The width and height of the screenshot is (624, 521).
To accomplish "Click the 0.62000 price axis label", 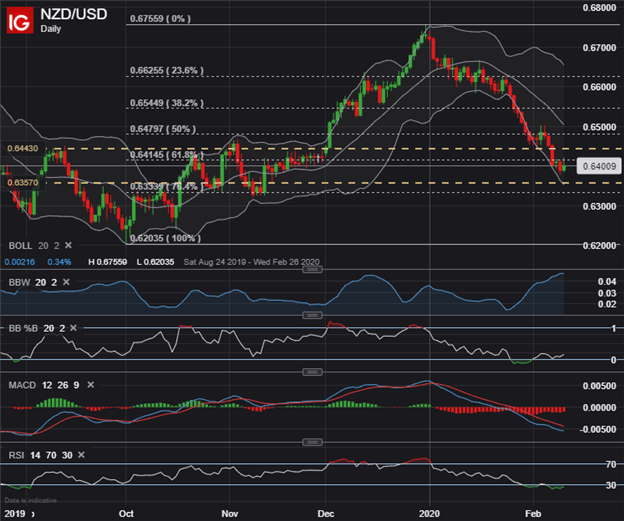I will point(599,246).
